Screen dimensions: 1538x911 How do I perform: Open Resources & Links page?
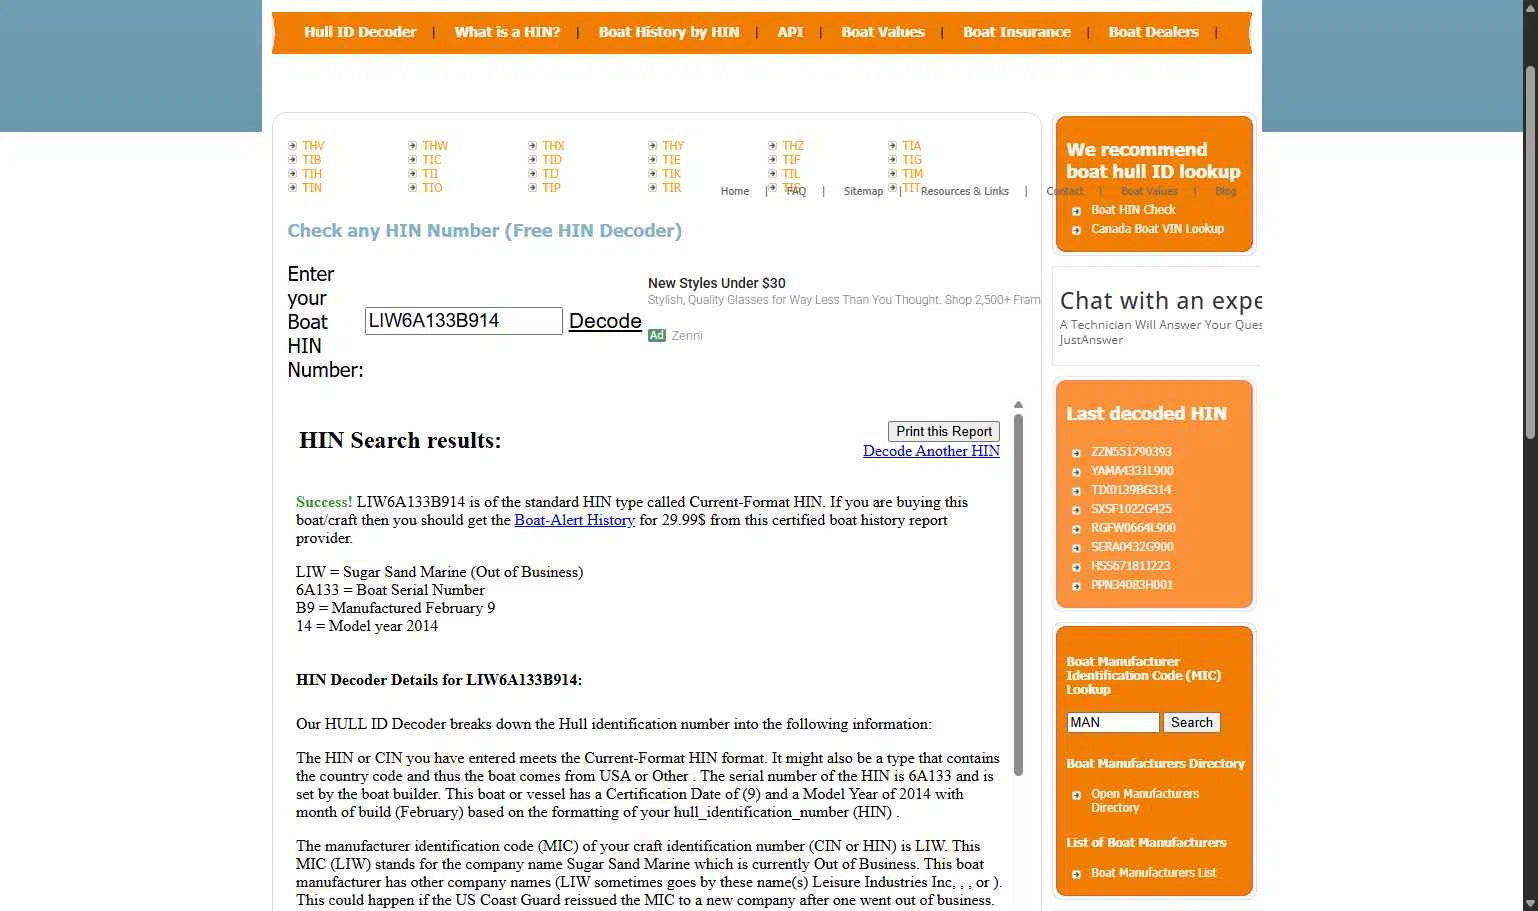[x=964, y=191]
